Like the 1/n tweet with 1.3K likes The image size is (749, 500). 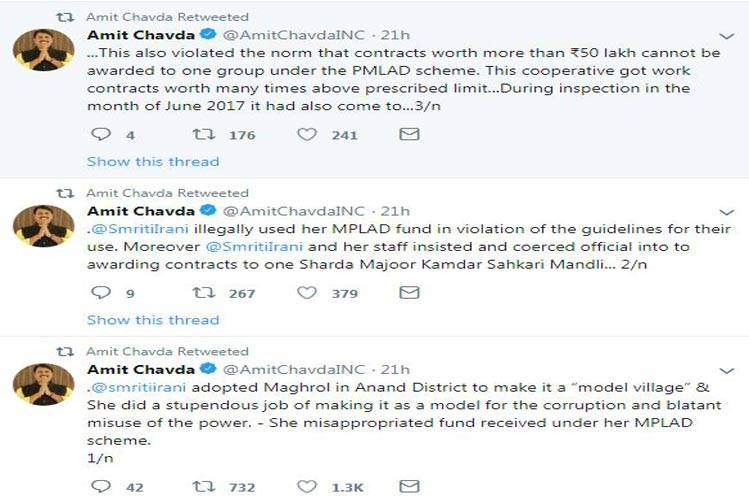point(308,486)
